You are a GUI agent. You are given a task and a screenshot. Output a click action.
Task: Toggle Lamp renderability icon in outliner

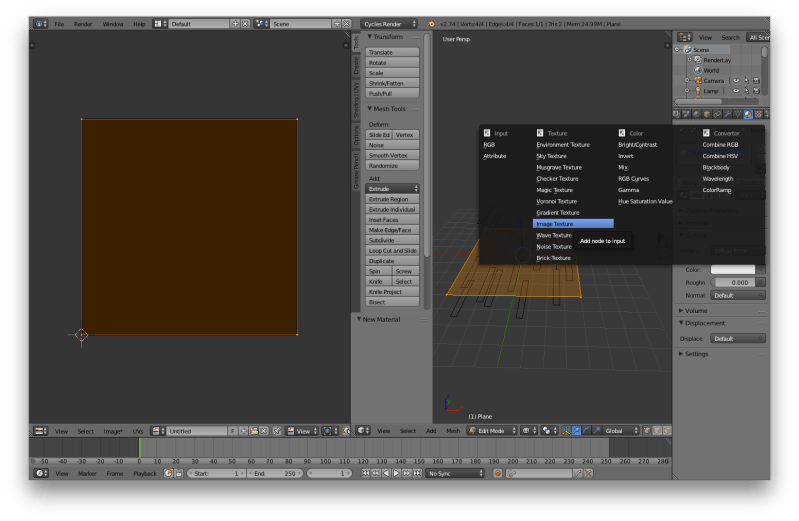click(757, 91)
